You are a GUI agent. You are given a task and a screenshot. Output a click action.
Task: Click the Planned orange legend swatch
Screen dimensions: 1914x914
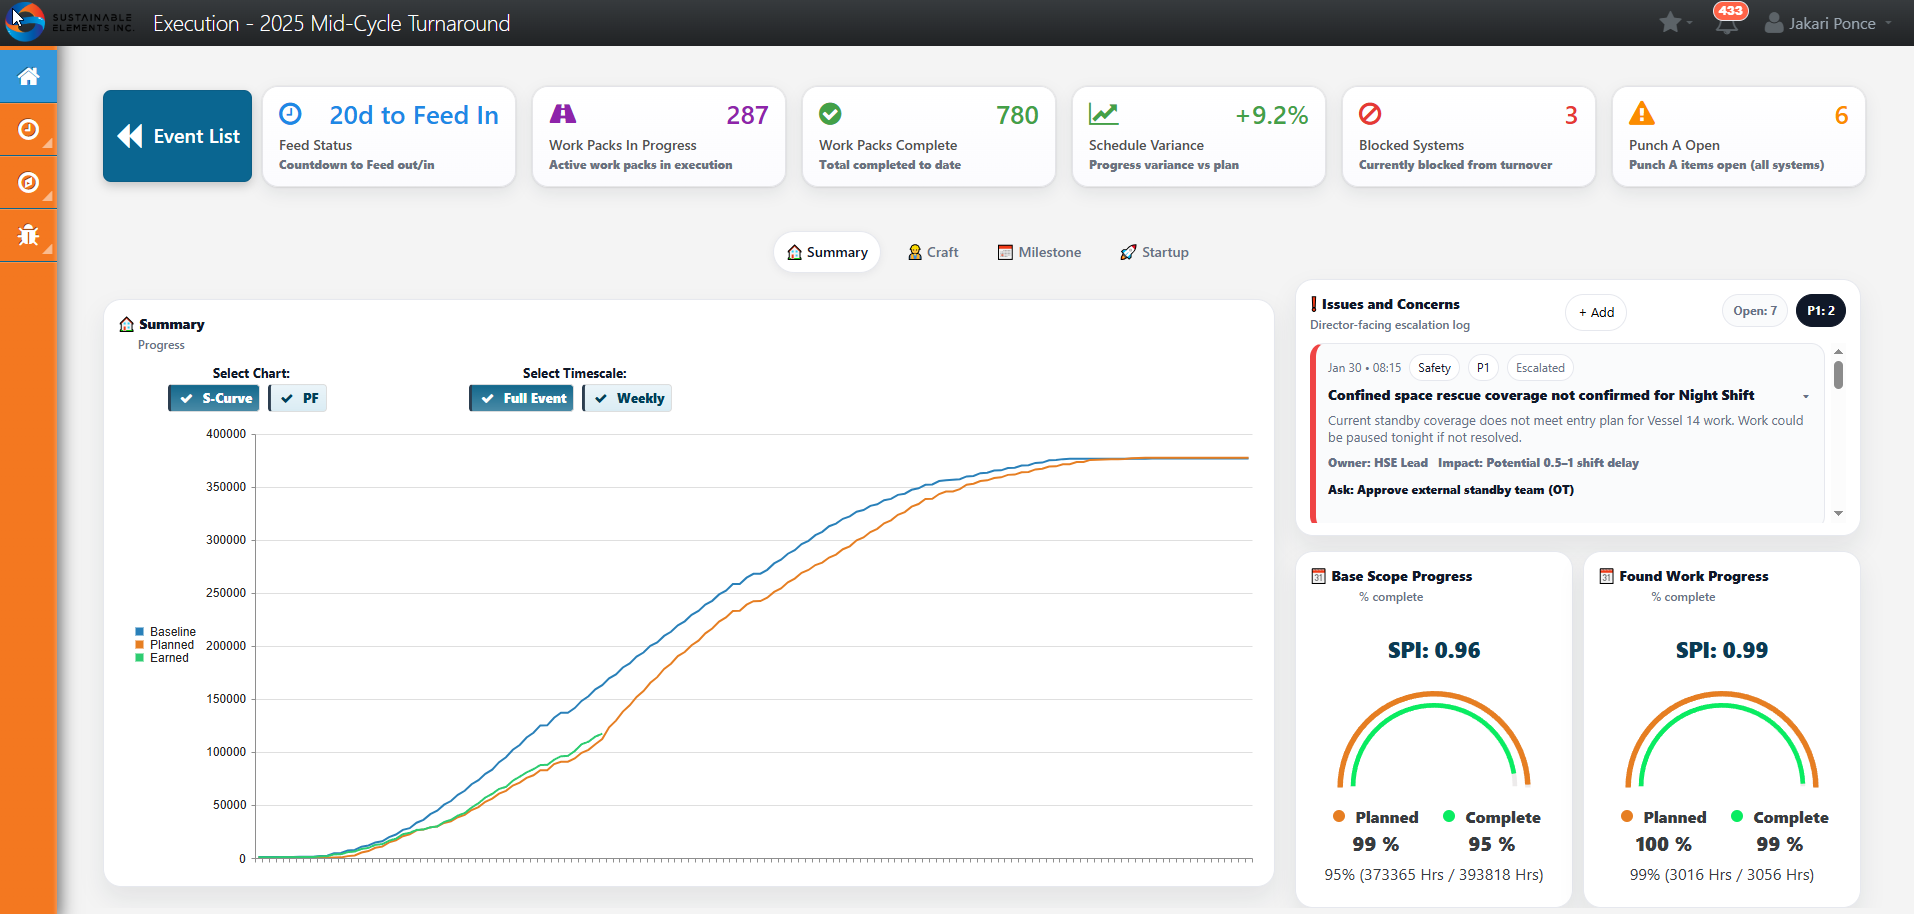140,645
